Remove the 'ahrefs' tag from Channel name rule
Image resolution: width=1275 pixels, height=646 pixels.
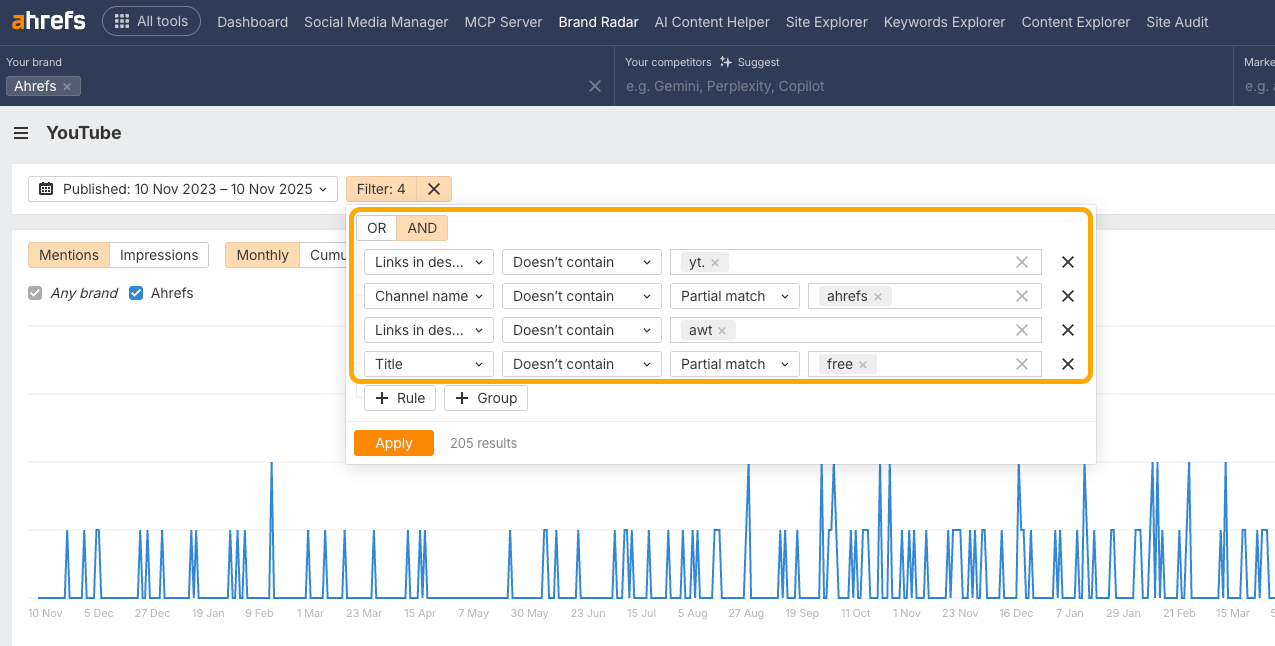click(x=877, y=296)
